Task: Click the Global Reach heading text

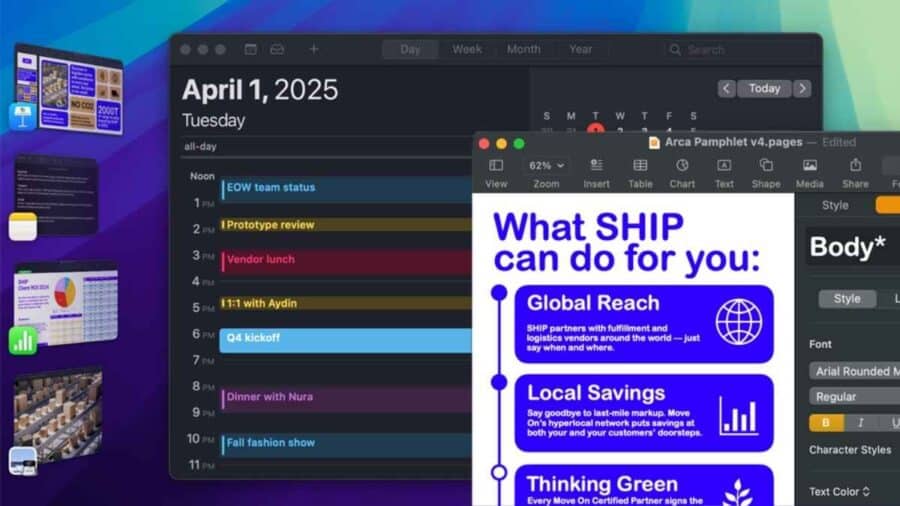Action: 593,303
